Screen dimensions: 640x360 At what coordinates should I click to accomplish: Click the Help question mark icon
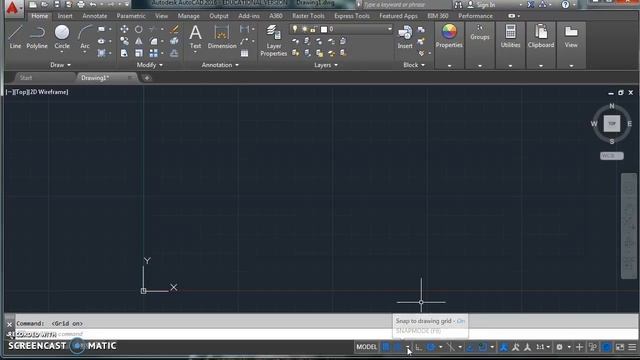[565, 5]
